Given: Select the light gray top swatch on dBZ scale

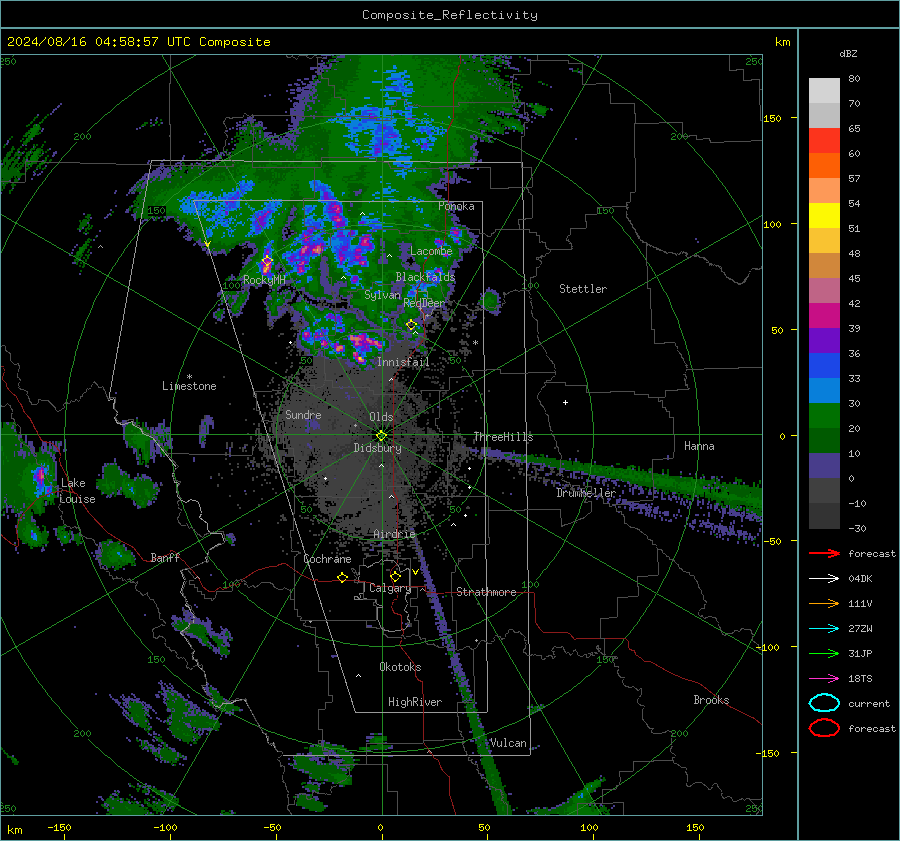Looking at the screenshot, I should 824,91.
